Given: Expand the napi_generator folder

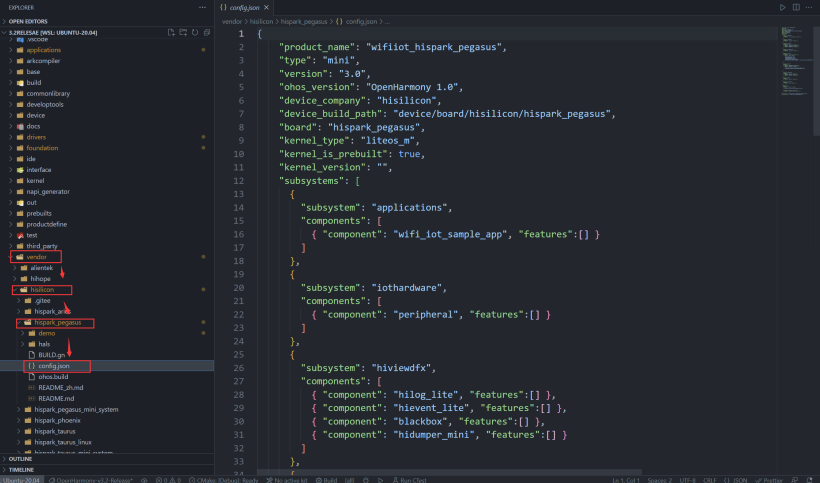Looking at the screenshot, I should 48,192.
